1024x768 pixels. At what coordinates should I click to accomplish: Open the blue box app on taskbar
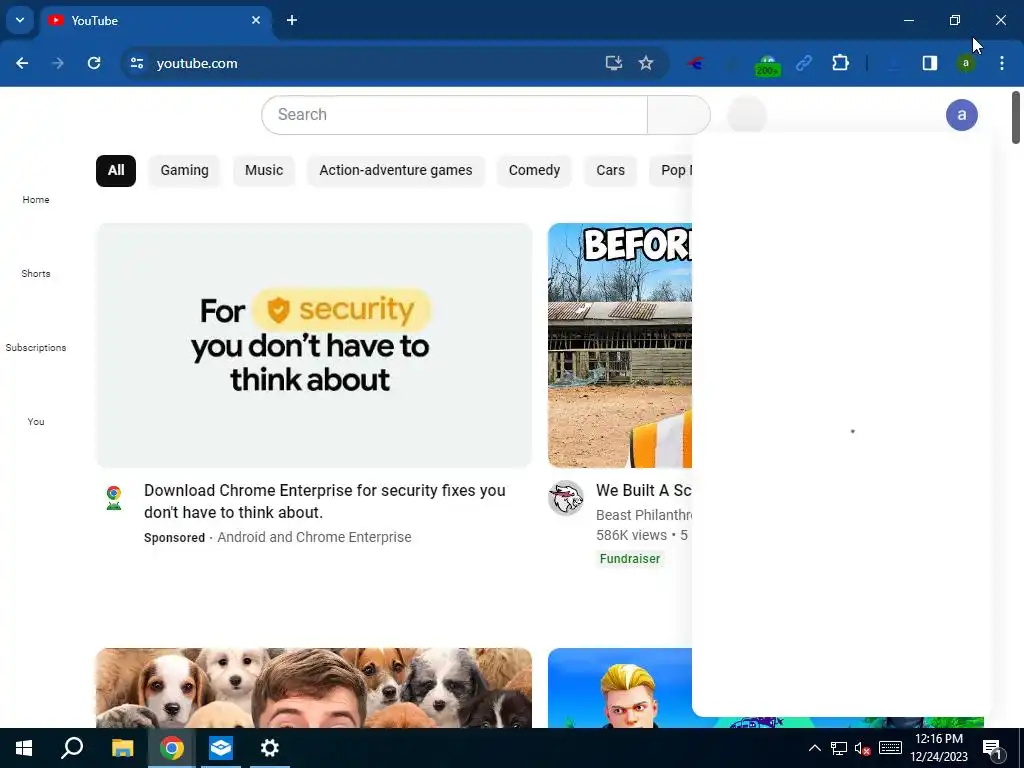[x=221, y=748]
